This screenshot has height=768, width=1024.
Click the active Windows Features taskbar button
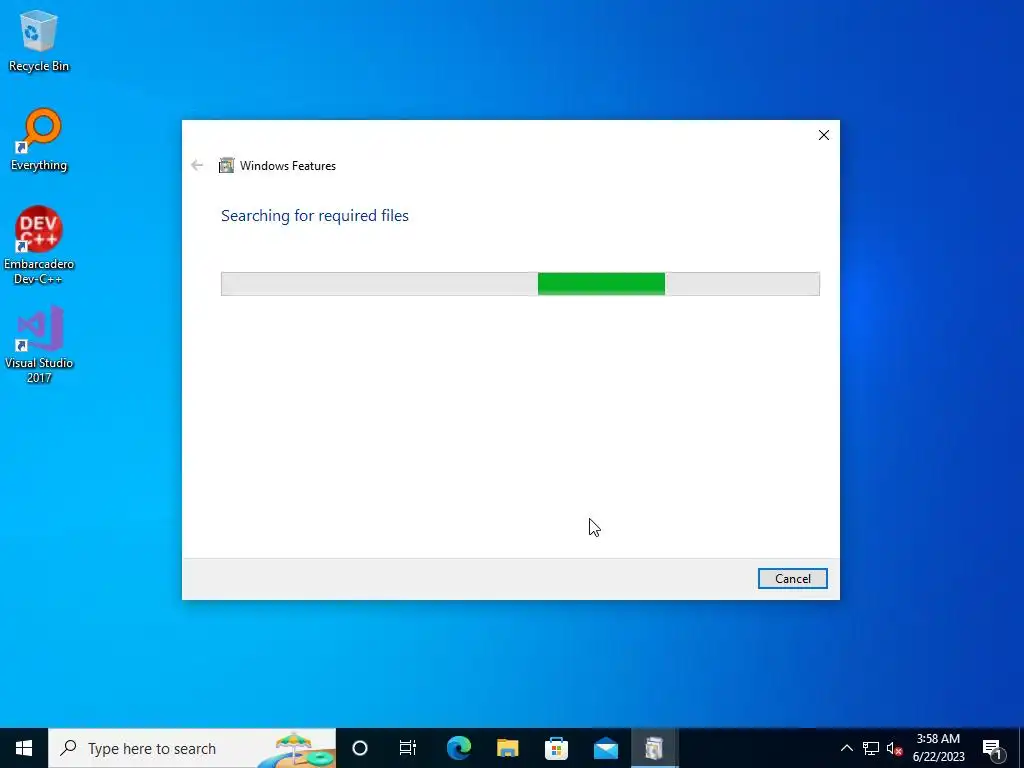tap(654, 748)
